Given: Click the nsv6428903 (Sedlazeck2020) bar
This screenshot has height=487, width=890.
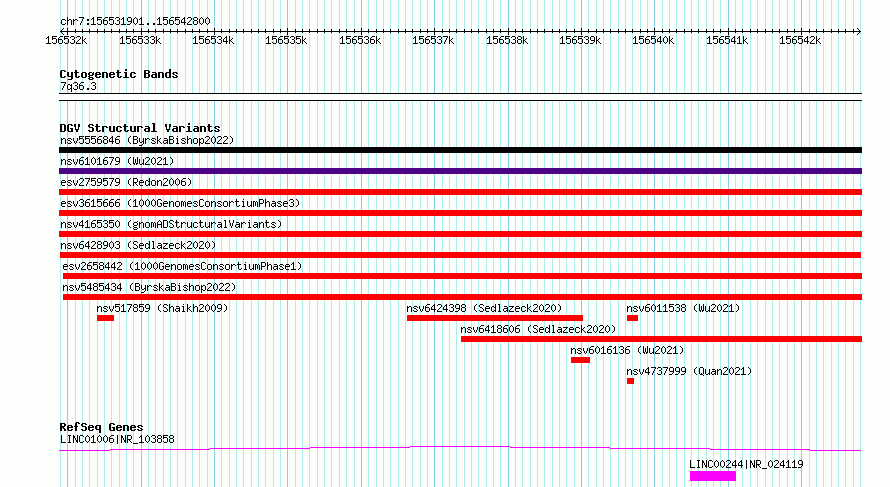Looking at the screenshot, I should click(x=460, y=255).
